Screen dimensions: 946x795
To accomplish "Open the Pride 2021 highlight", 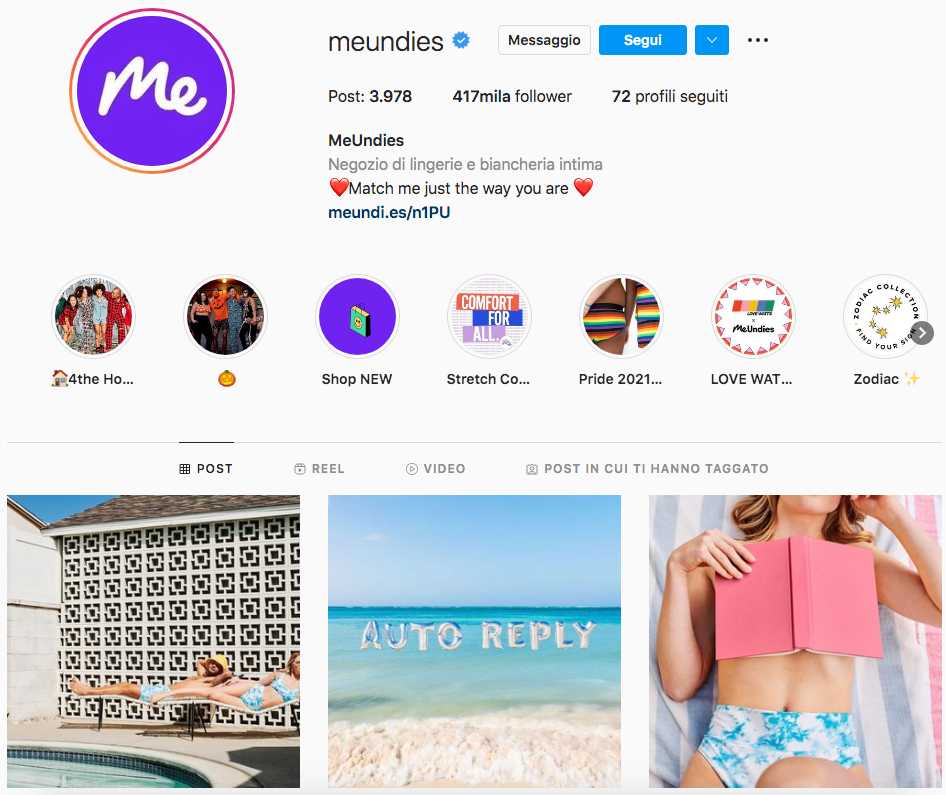I will [x=621, y=316].
